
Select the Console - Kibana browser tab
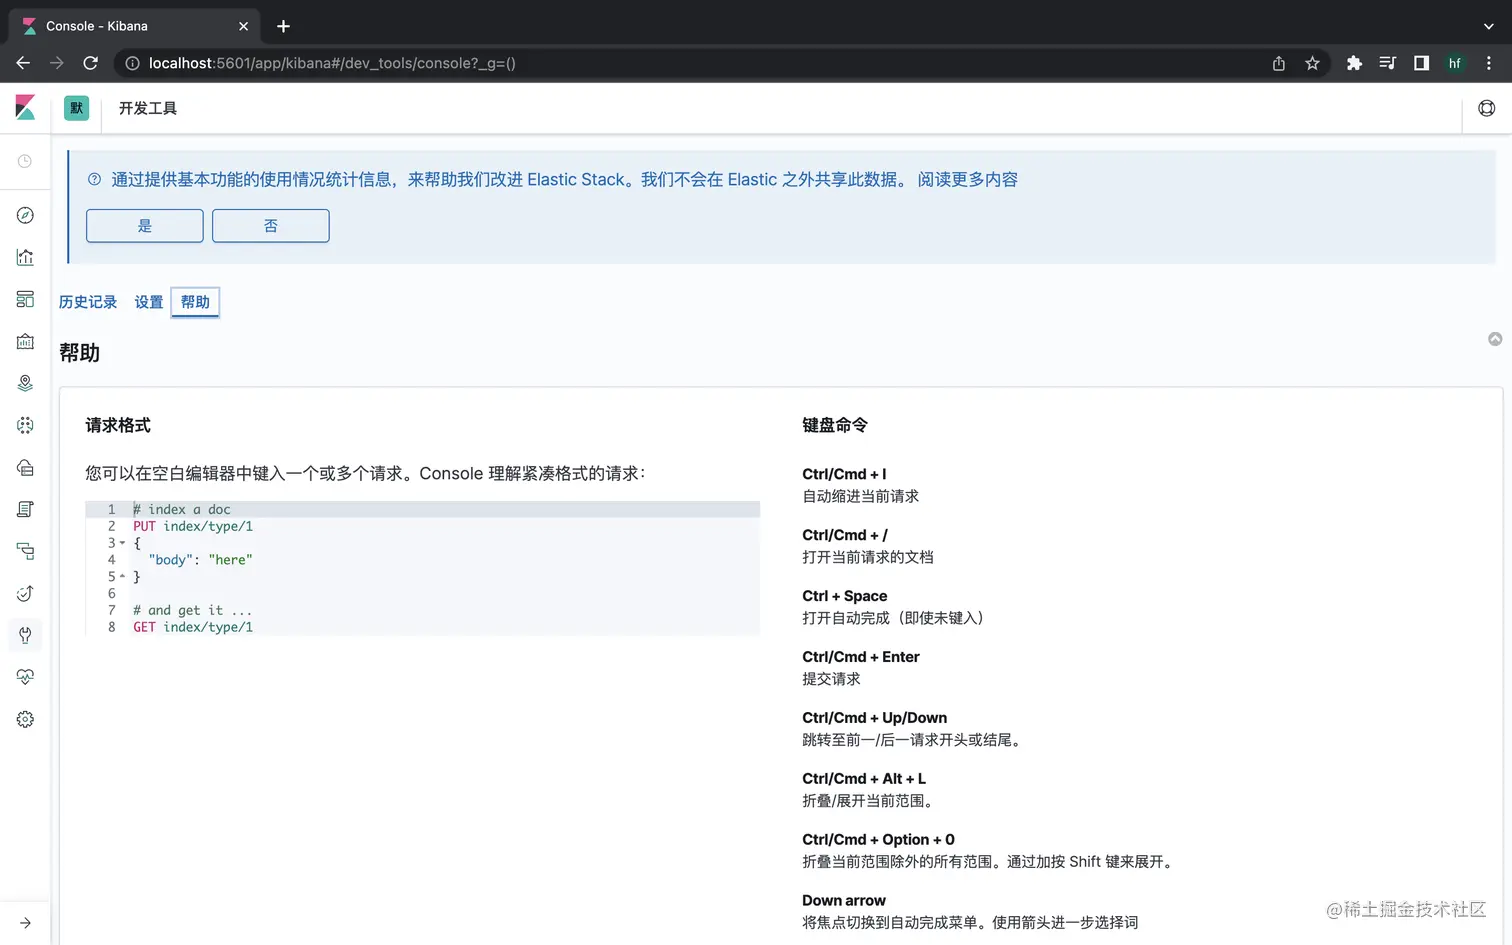pyautogui.click(x=134, y=26)
